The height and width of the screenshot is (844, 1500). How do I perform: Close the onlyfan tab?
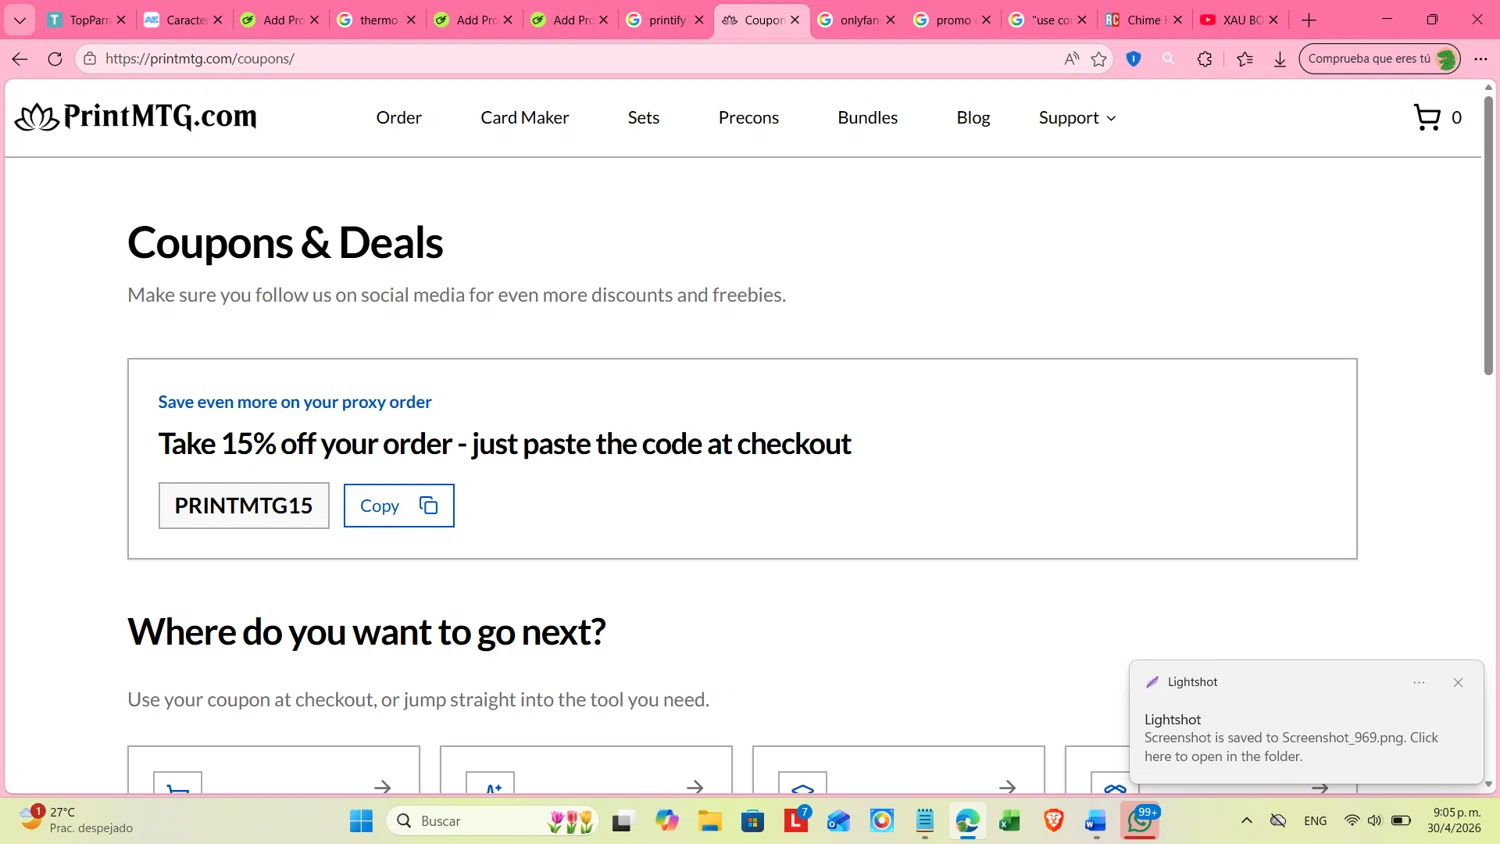[891, 20]
